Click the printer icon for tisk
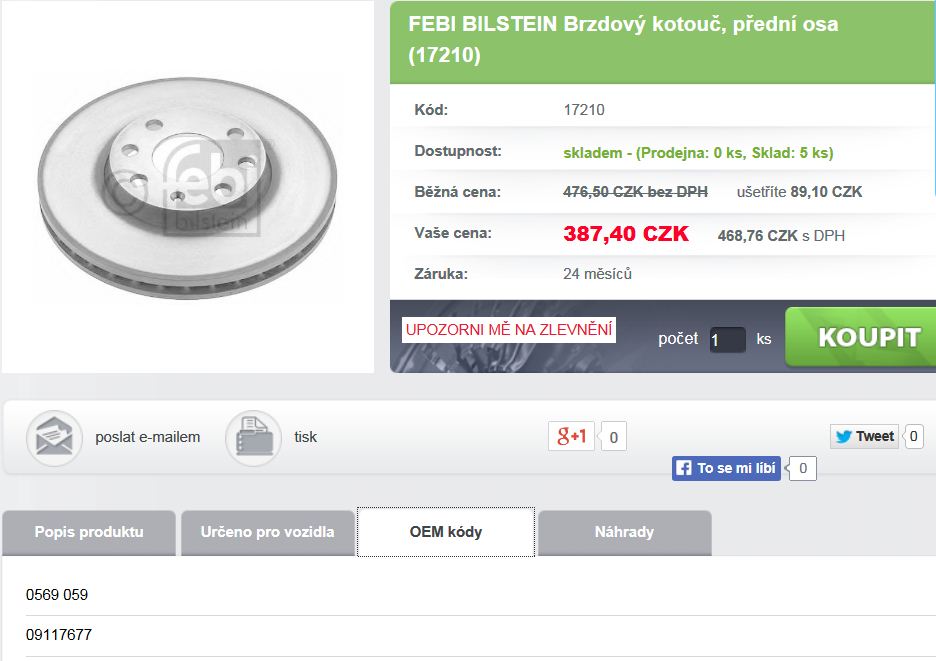Screen dimensions: 936x661 (253, 438)
